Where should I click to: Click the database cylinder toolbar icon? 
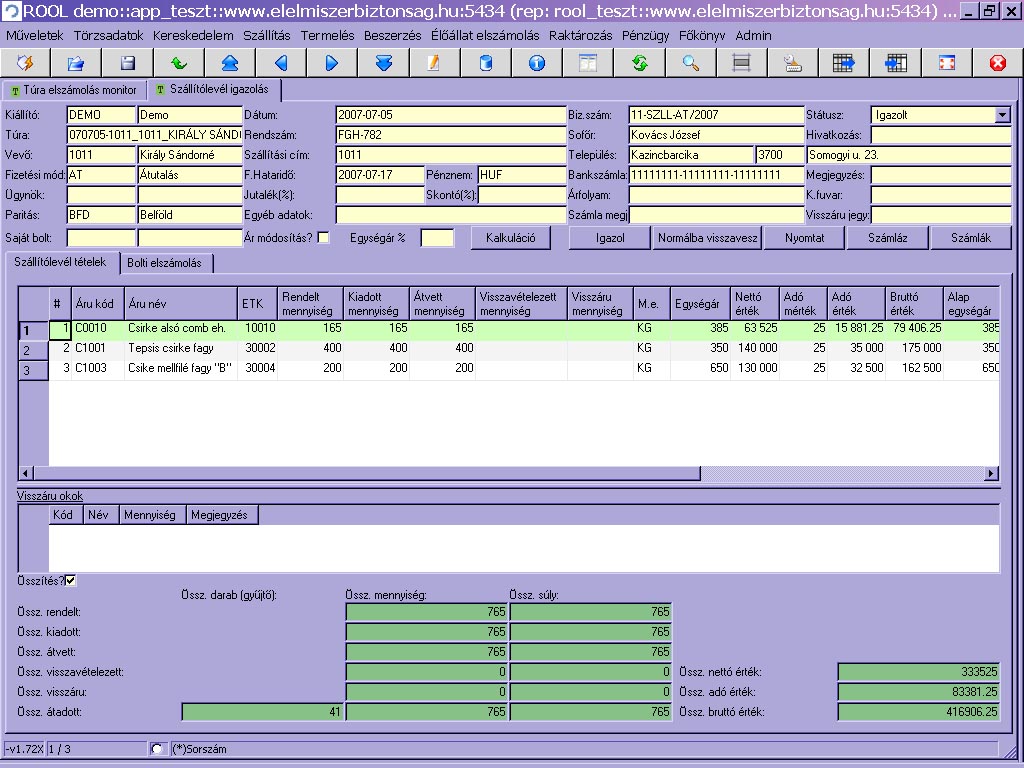[486, 63]
